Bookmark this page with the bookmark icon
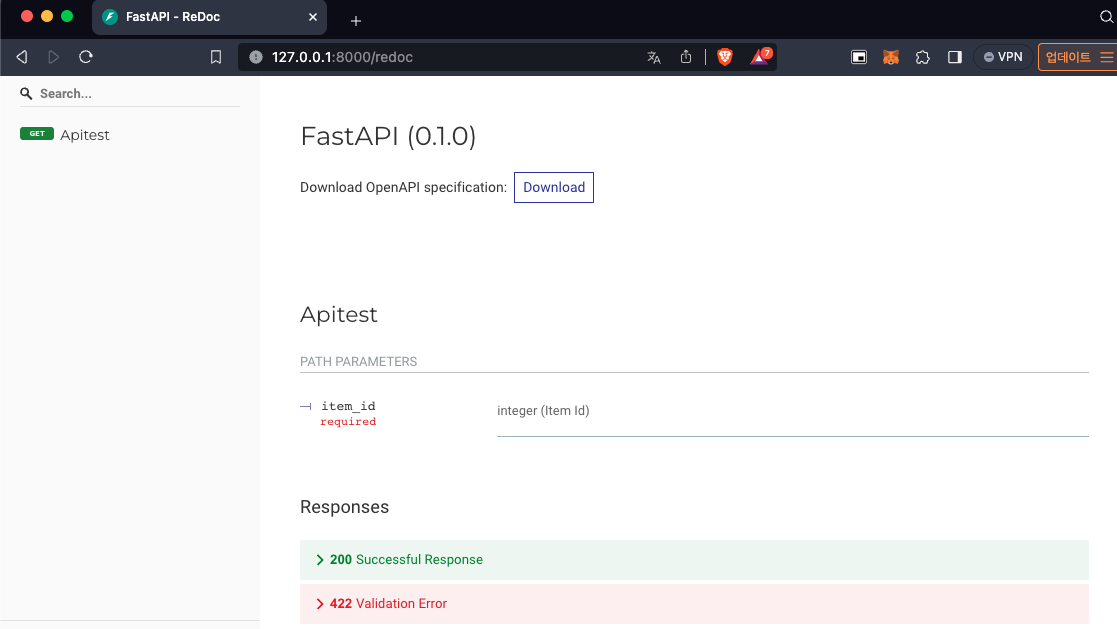1117x629 pixels. [216, 57]
